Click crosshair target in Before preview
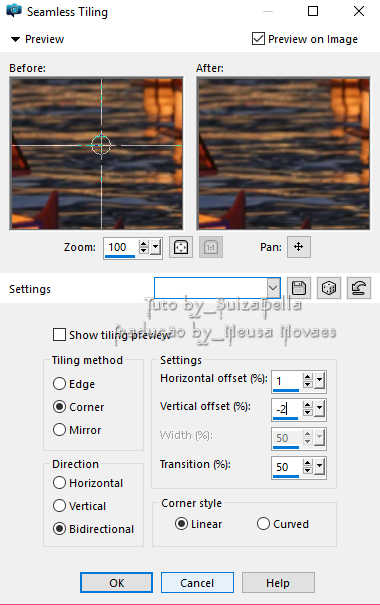The image size is (380, 605). pos(101,145)
